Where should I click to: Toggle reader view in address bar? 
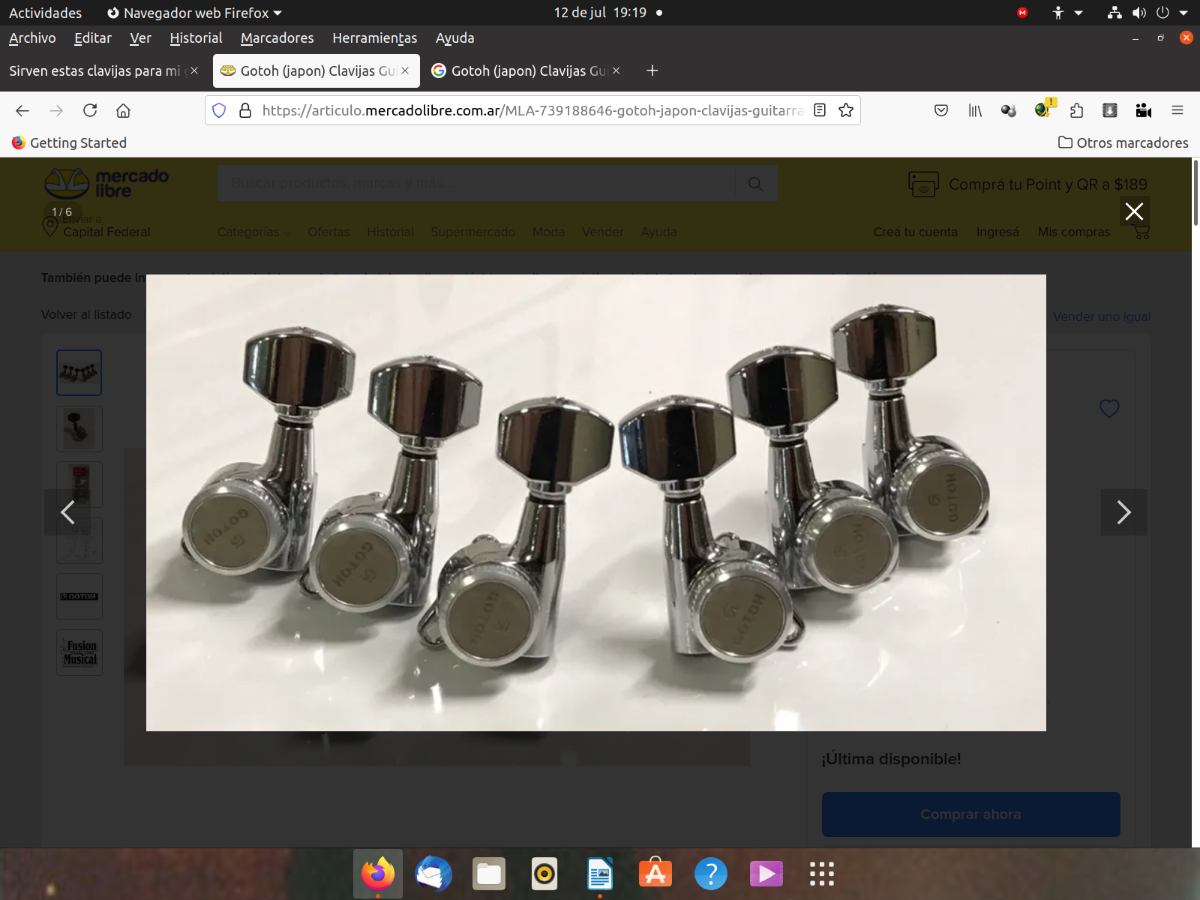point(820,110)
